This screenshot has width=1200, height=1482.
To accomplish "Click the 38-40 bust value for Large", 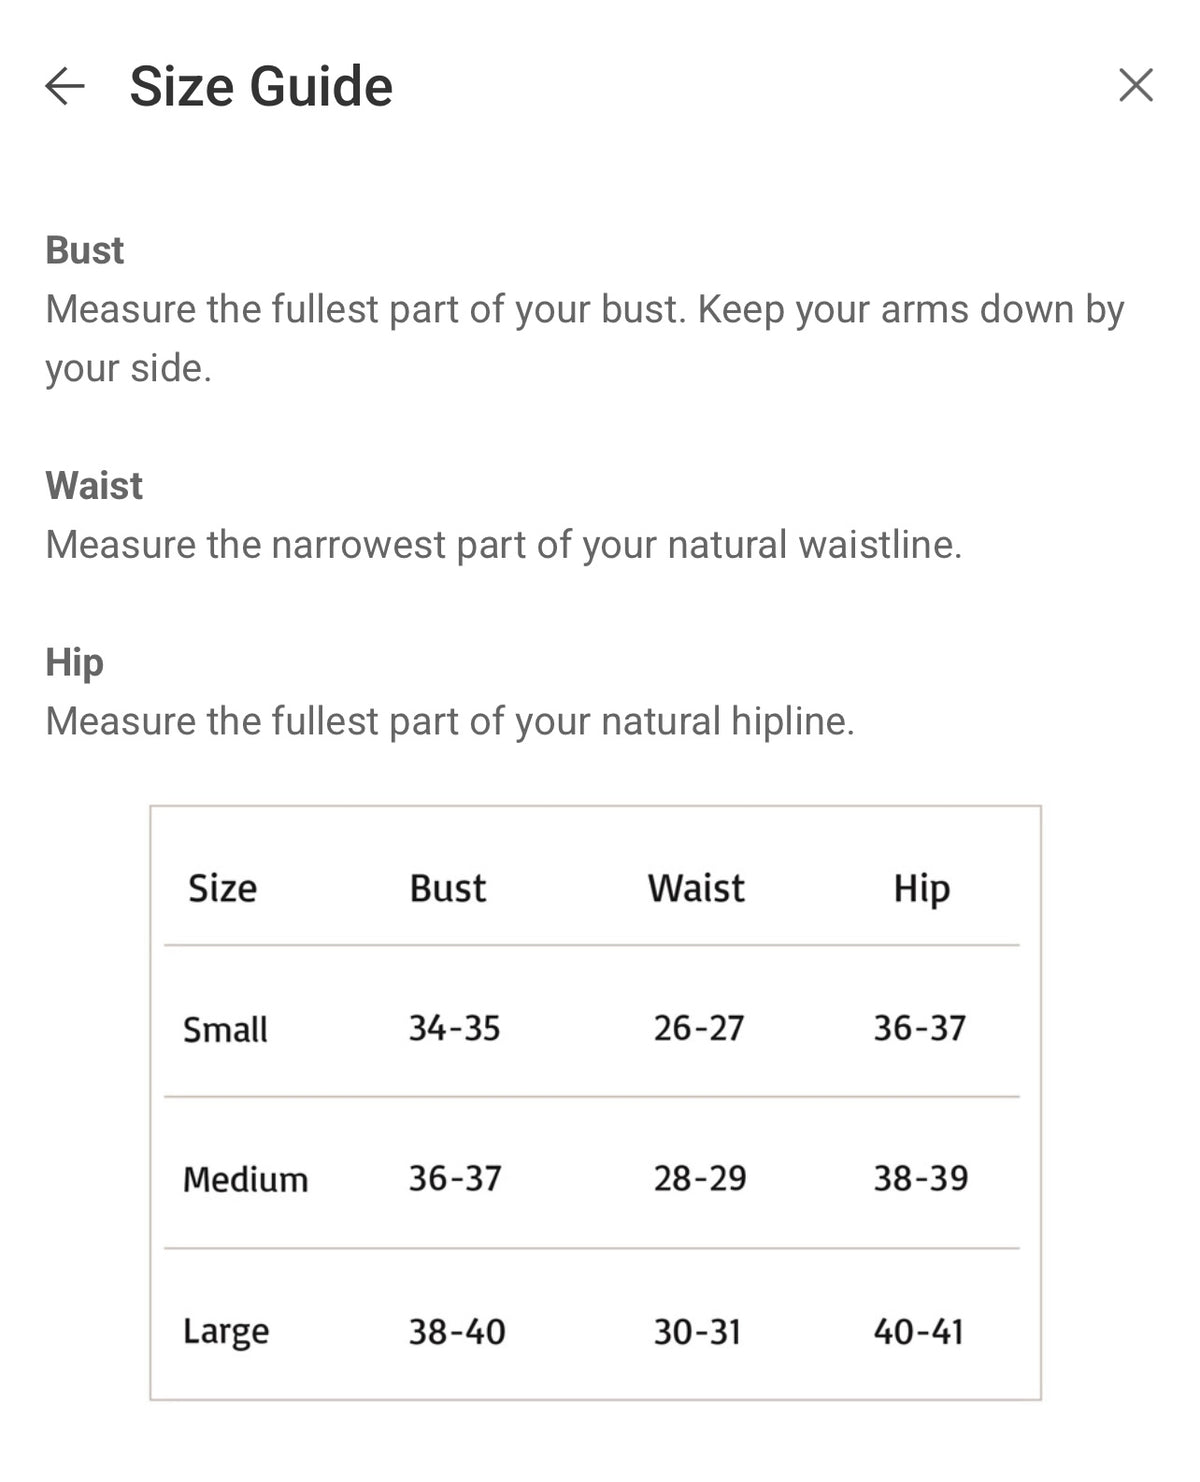I will (x=457, y=1332).
